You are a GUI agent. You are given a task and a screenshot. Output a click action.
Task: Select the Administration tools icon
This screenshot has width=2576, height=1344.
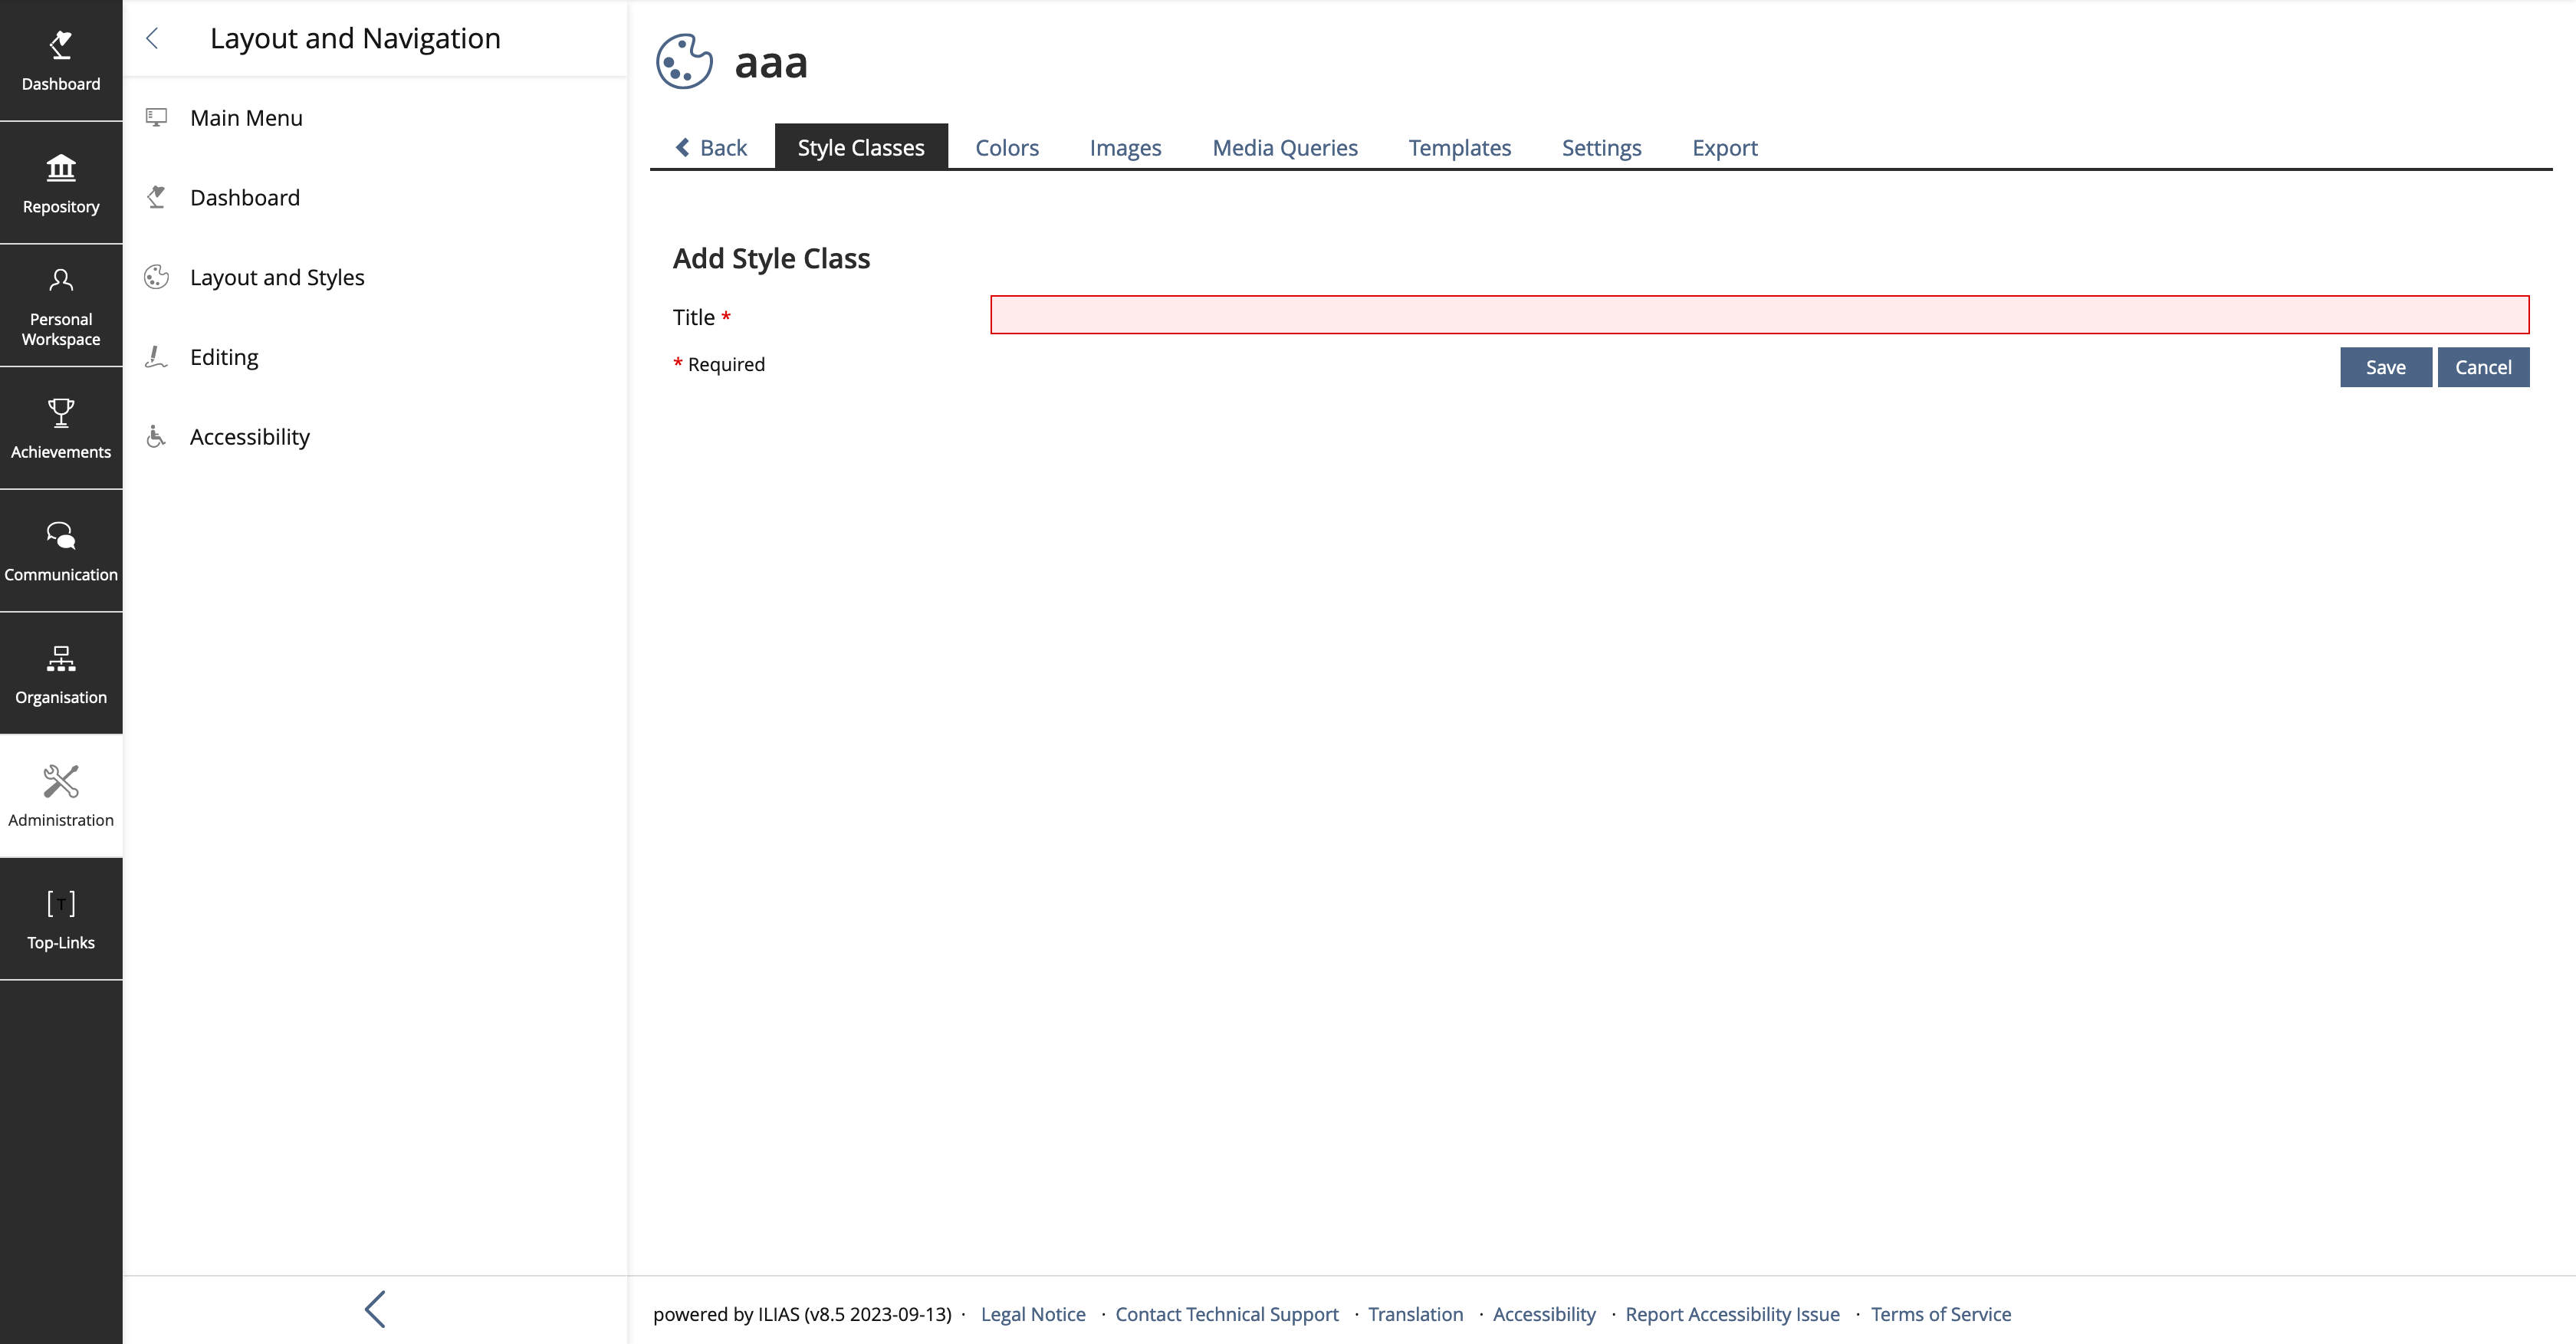61,796
